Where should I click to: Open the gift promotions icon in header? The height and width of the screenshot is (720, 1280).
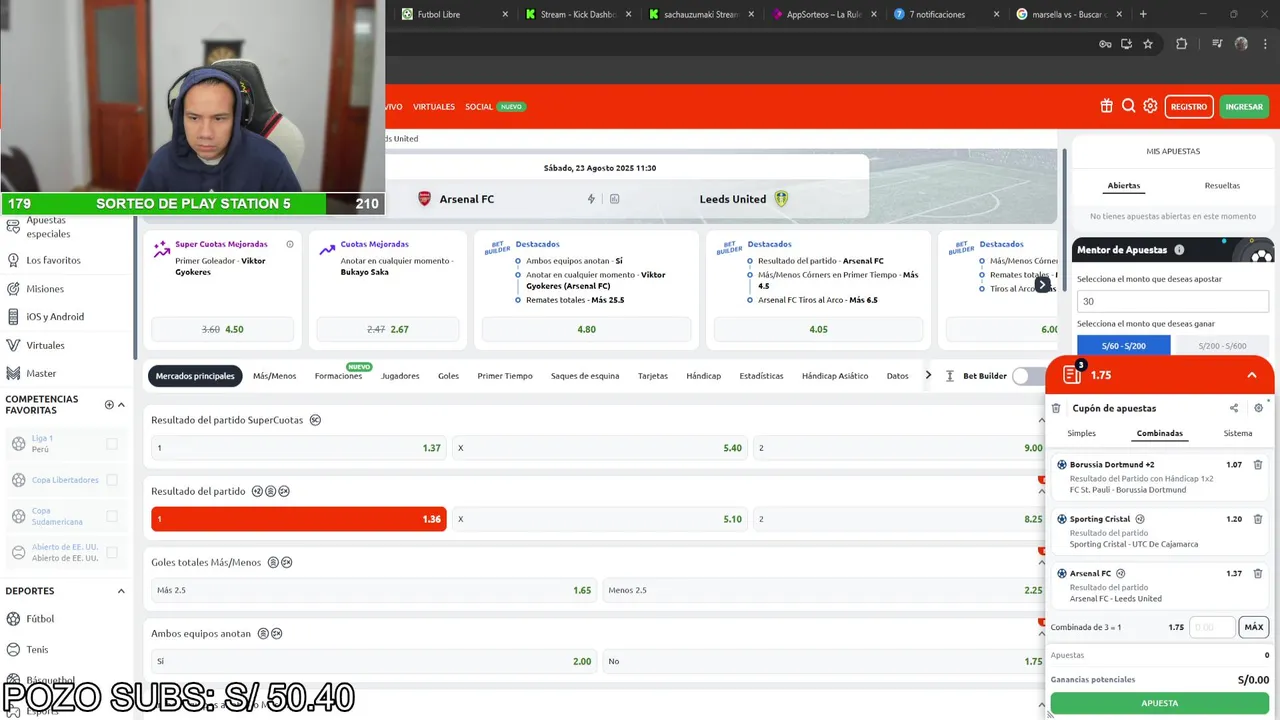coord(1106,106)
